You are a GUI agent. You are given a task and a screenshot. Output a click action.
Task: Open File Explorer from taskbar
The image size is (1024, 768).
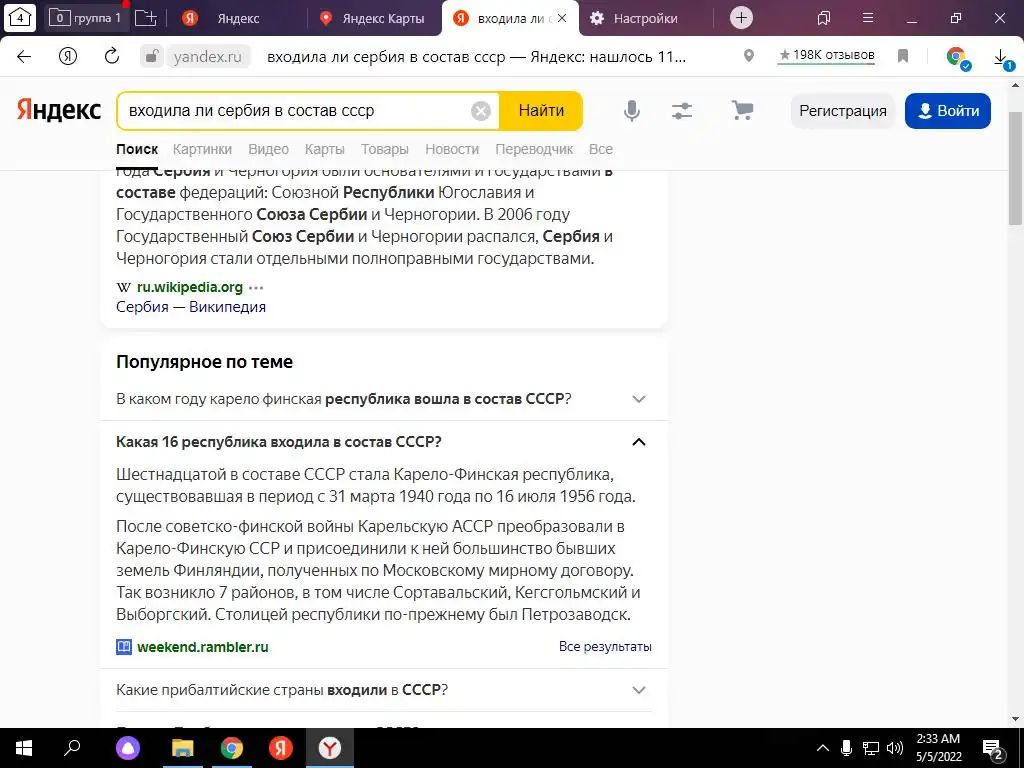(183, 748)
